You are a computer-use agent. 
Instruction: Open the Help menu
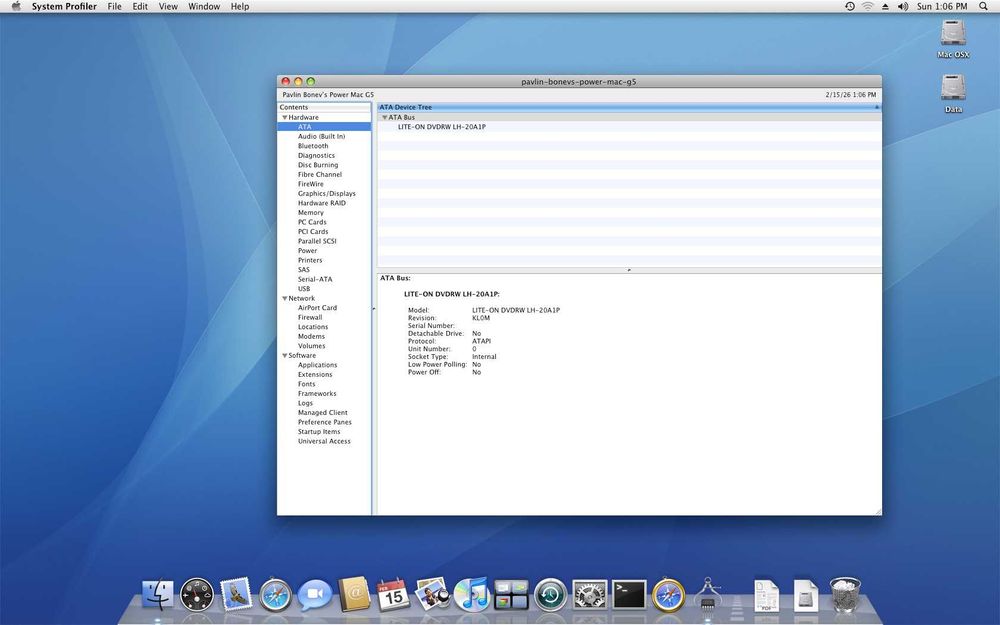240,6
